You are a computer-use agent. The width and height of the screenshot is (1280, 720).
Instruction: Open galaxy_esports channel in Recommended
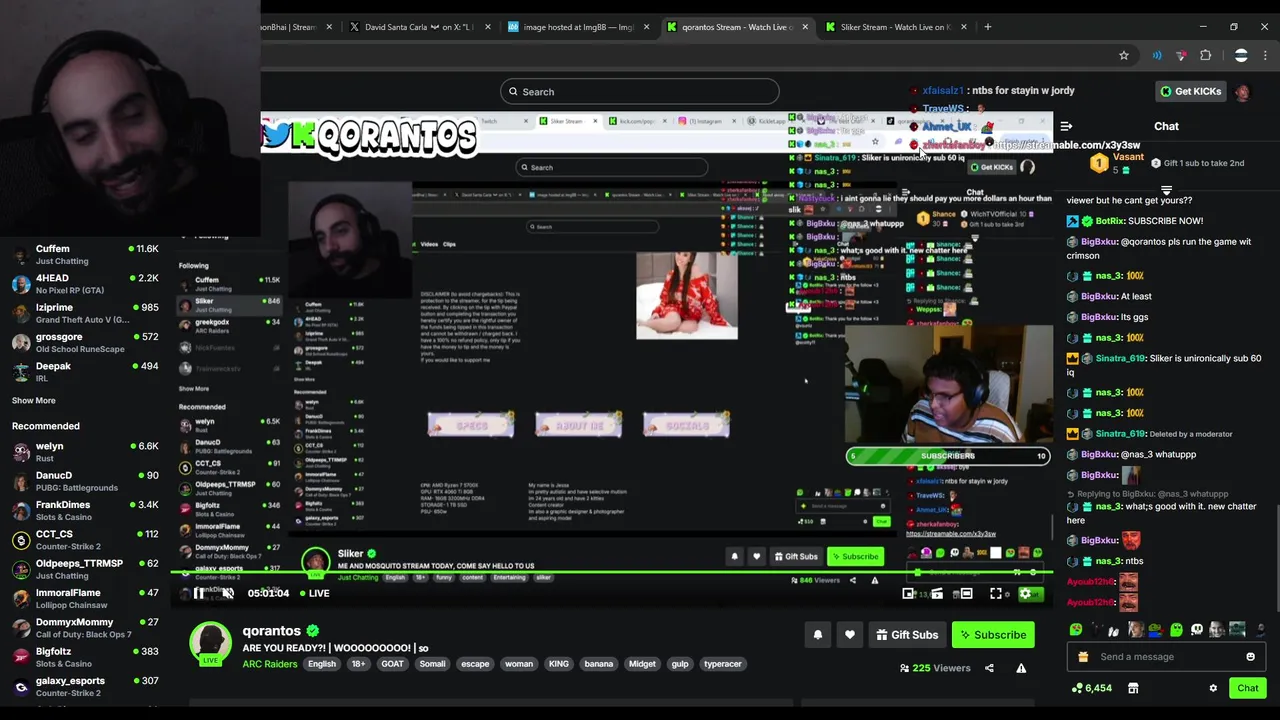[x=84, y=686]
